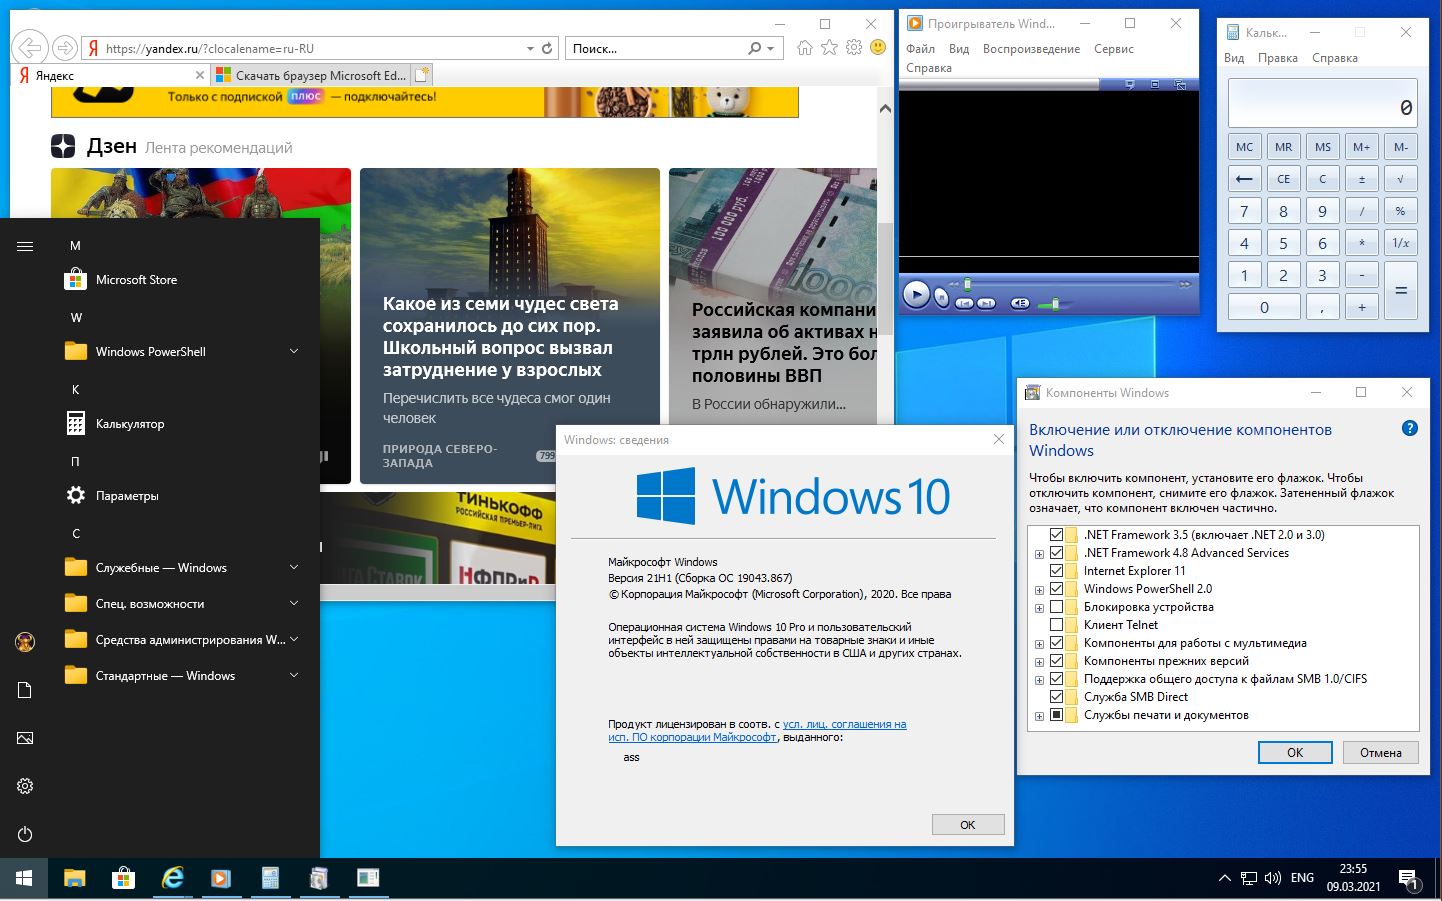Enable Блокировка устройства component
The height and width of the screenshot is (901, 1442).
[x=1056, y=607]
